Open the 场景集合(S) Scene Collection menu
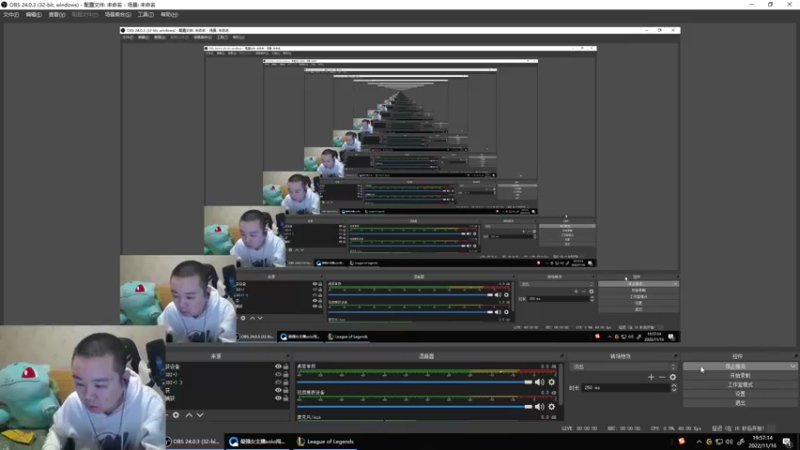Screen dimensions: 800x450 118,15
